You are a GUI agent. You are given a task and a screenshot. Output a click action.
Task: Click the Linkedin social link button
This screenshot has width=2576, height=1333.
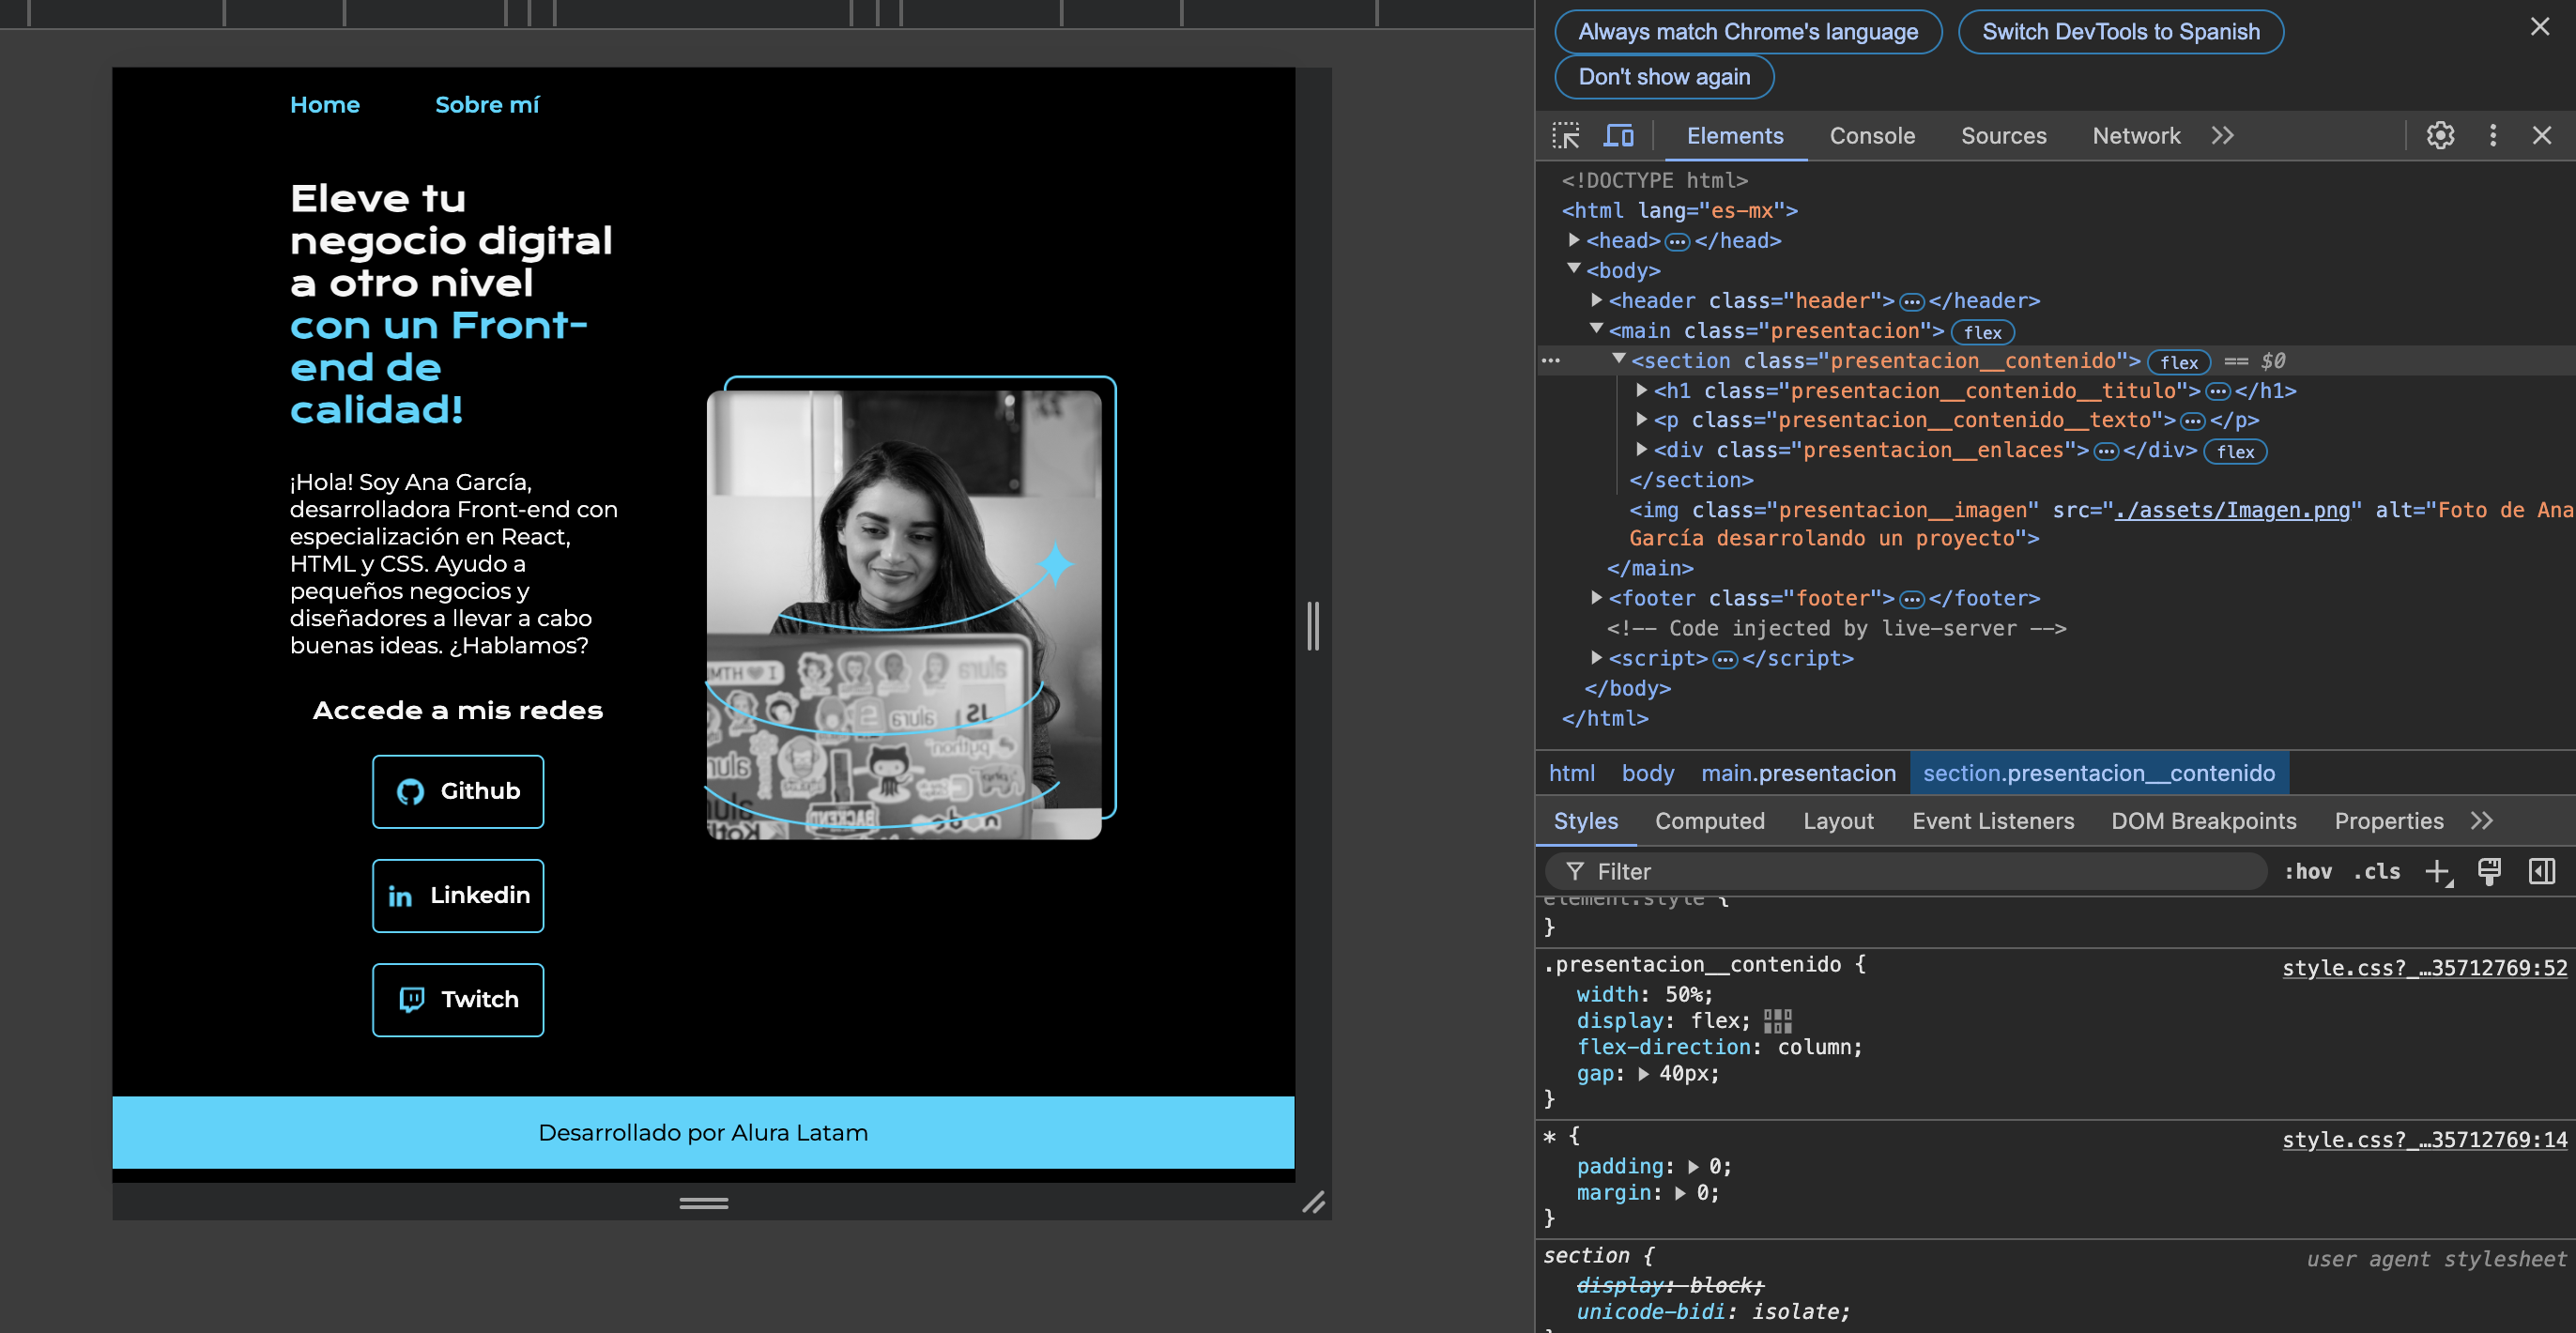[x=459, y=895]
